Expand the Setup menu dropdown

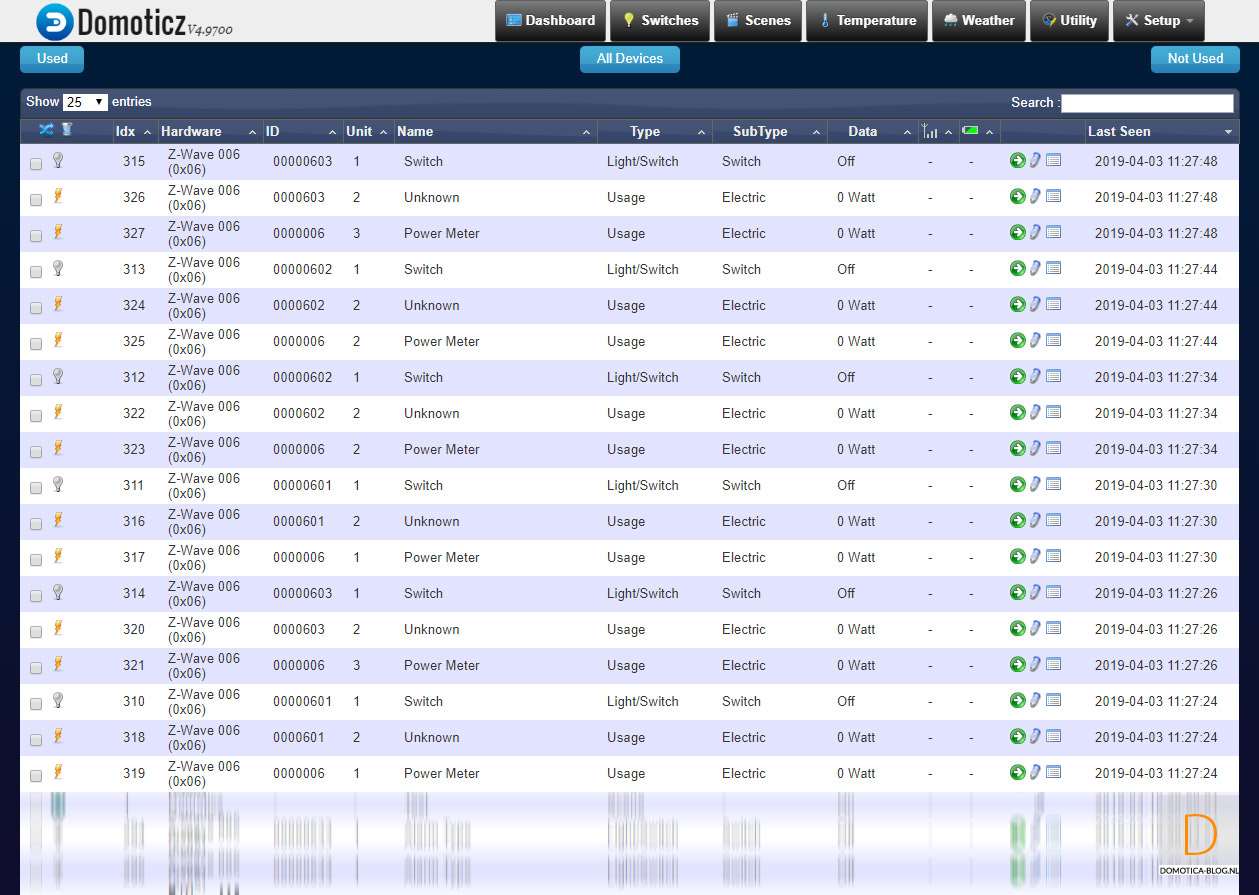pos(1158,20)
